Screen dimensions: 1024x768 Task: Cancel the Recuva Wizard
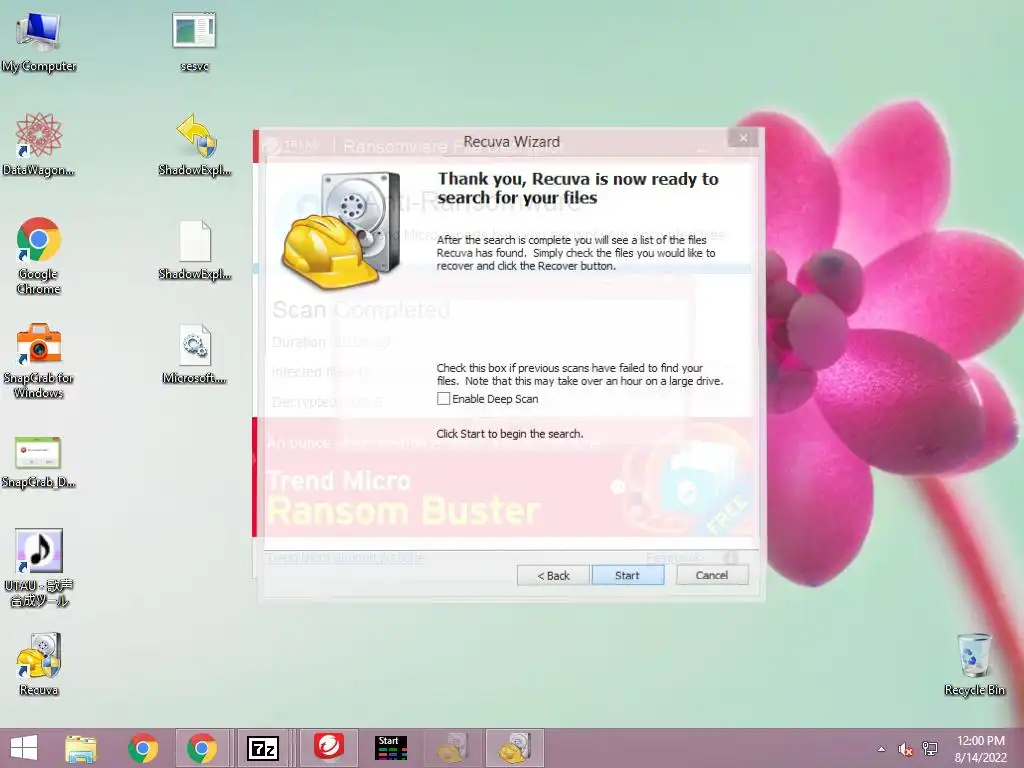click(x=712, y=575)
